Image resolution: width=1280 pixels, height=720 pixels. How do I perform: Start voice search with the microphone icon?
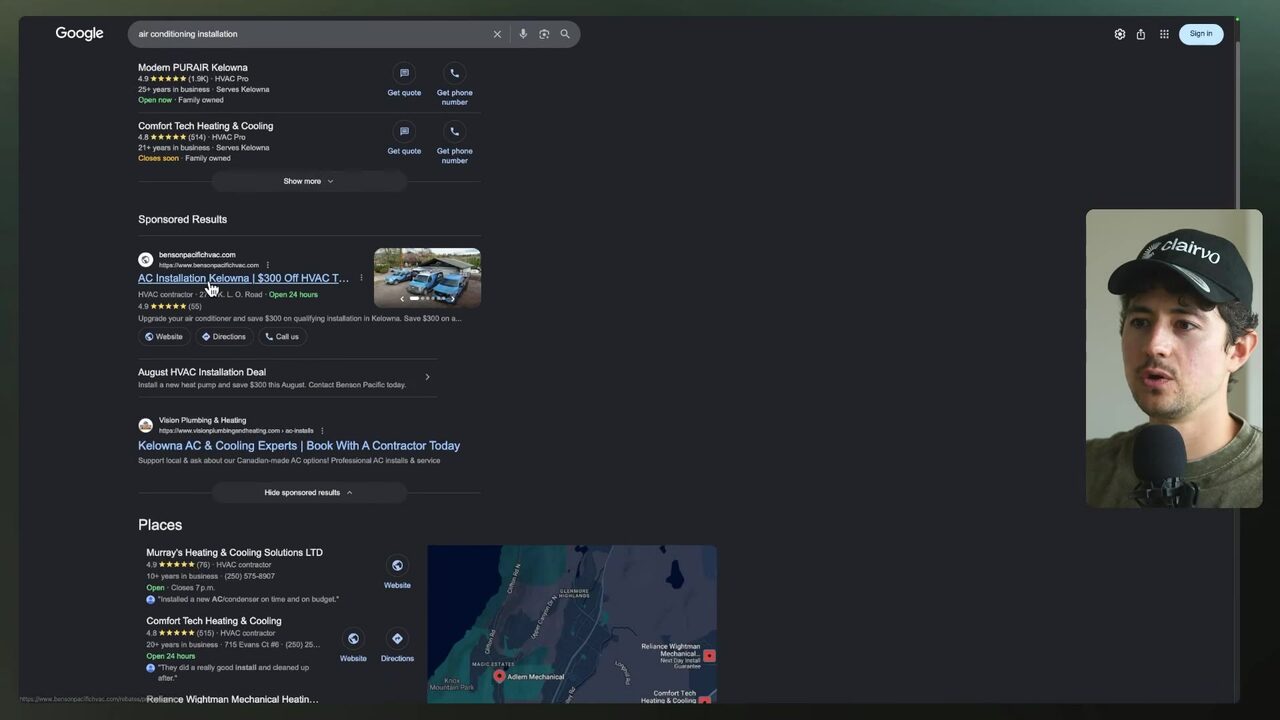(x=523, y=34)
